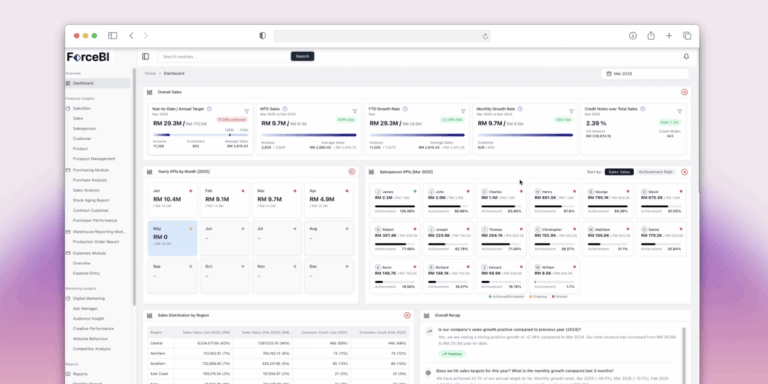
Task: Click the browser back arrow
Action: pos(131,36)
